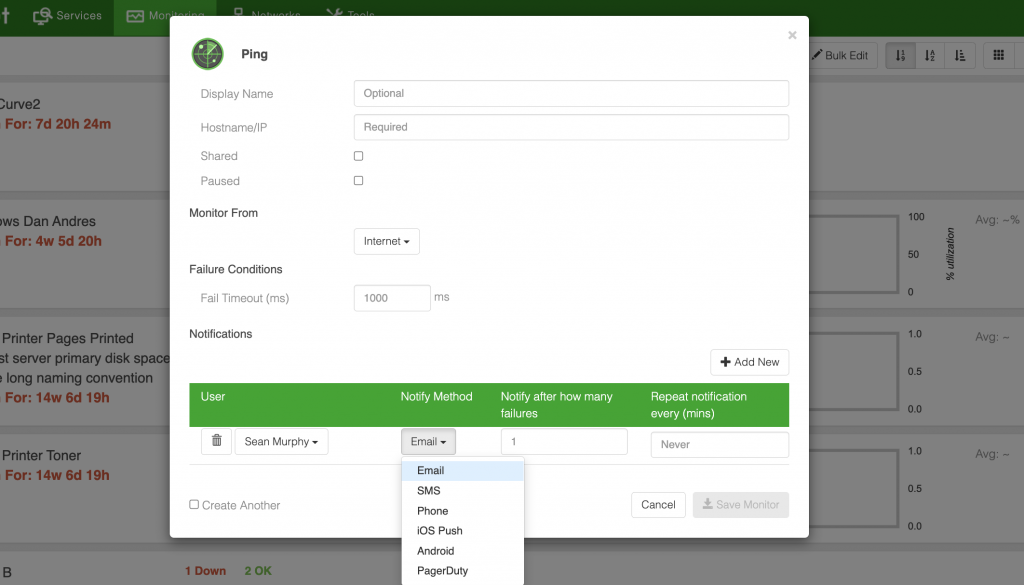Viewport: 1024px width, 585px height.
Task: Open the grid view icon
Action: 997,56
